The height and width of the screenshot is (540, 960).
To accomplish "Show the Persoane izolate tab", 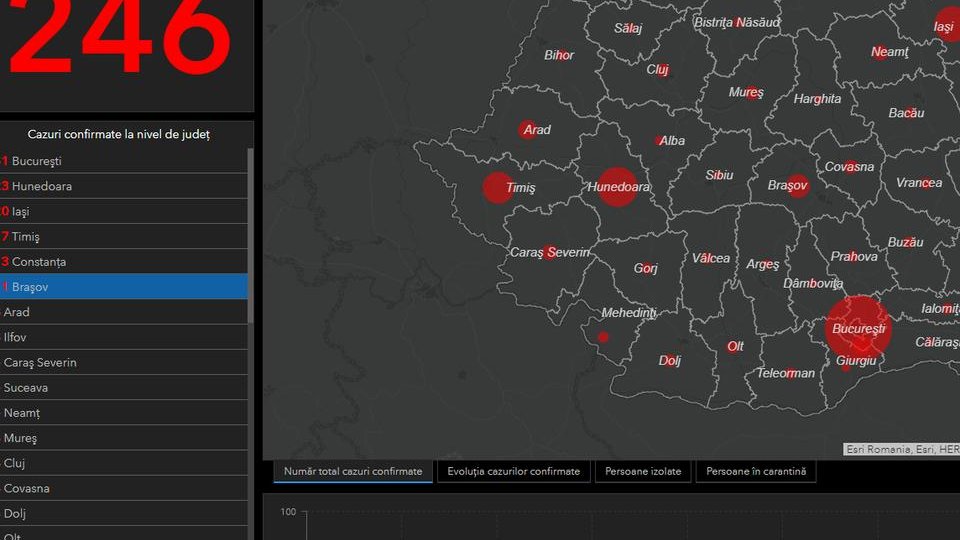I will click(x=643, y=471).
